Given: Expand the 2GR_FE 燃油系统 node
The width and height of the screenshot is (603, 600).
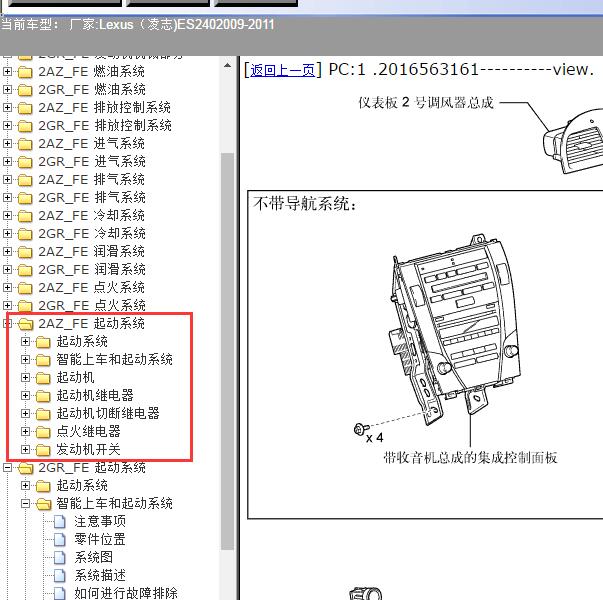Looking at the screenshot, I should click(7, 90).
